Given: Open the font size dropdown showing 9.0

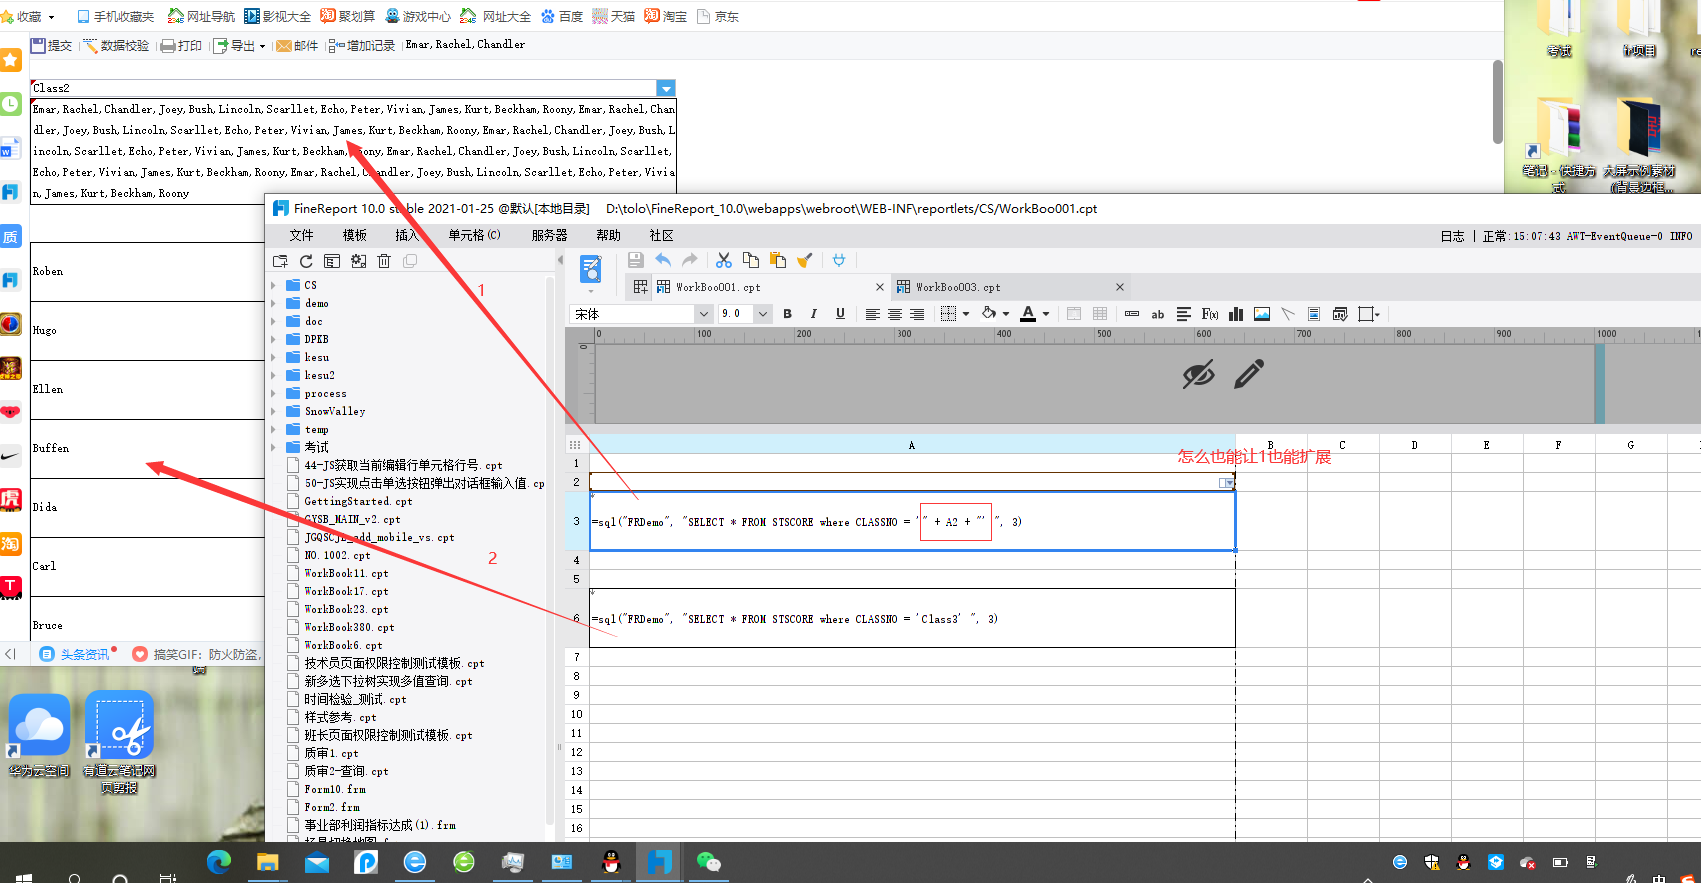Looking at the screenshot, I should 763,314.
